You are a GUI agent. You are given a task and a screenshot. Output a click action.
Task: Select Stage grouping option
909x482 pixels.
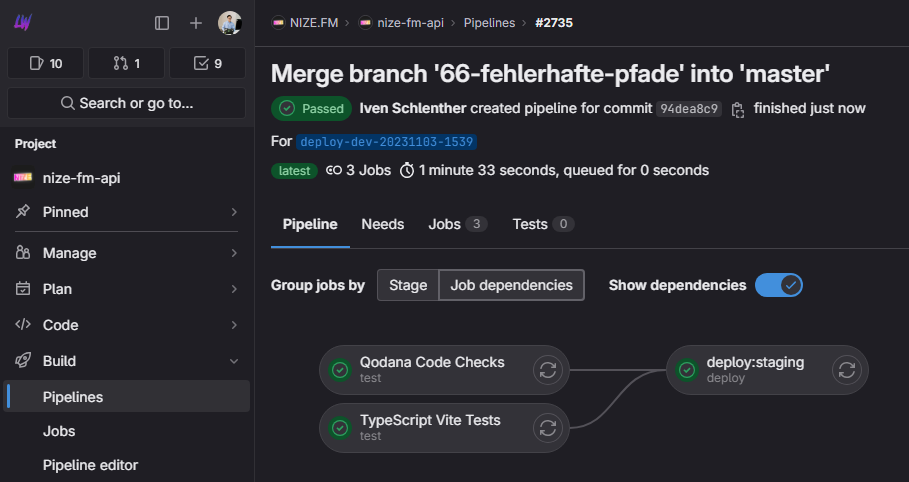pyautogui.click(x=408, y=285)
